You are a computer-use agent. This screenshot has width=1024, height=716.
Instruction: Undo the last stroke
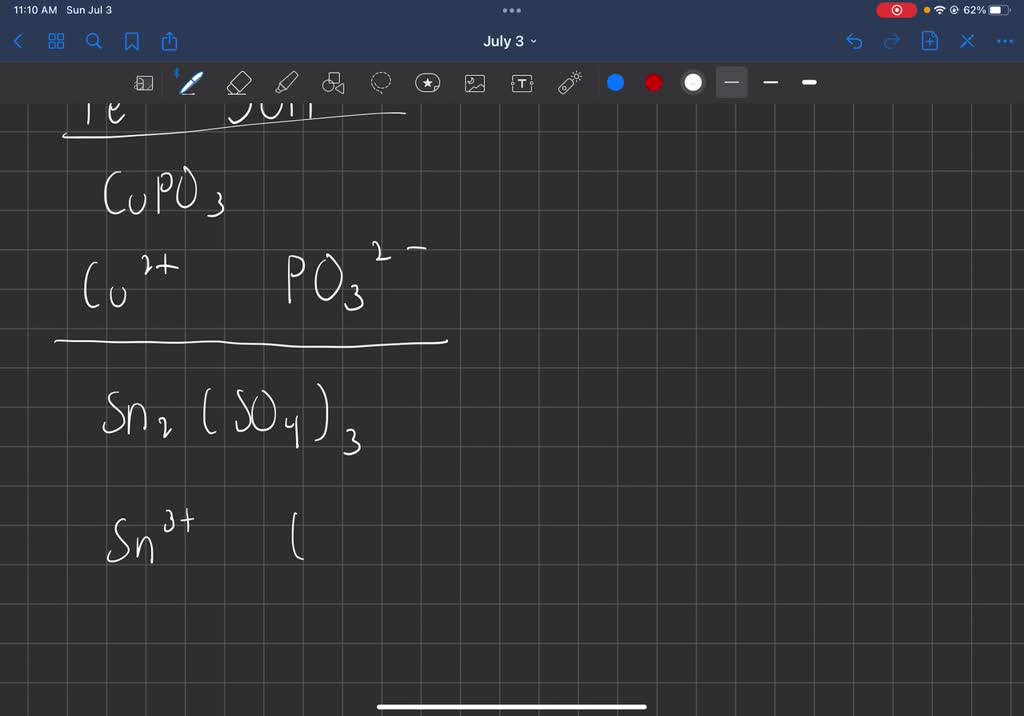tap(853, 42)
